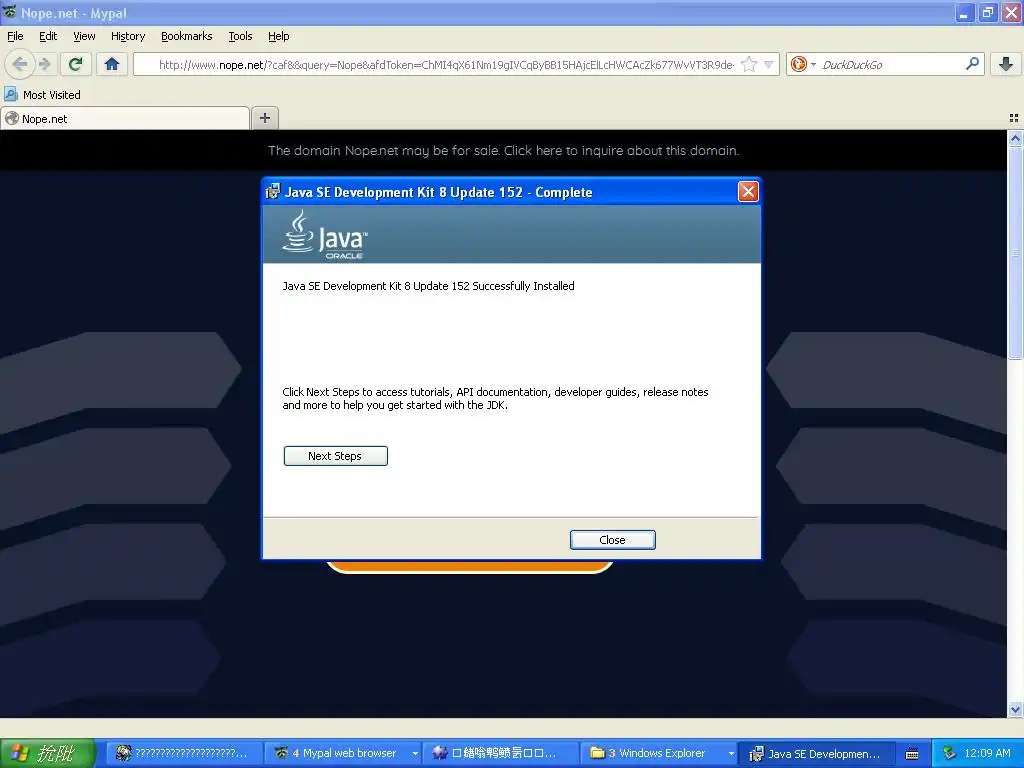Click the page scrollbar up arrow
This screenshot has width=1024, height=768.
coord(1015,138)
